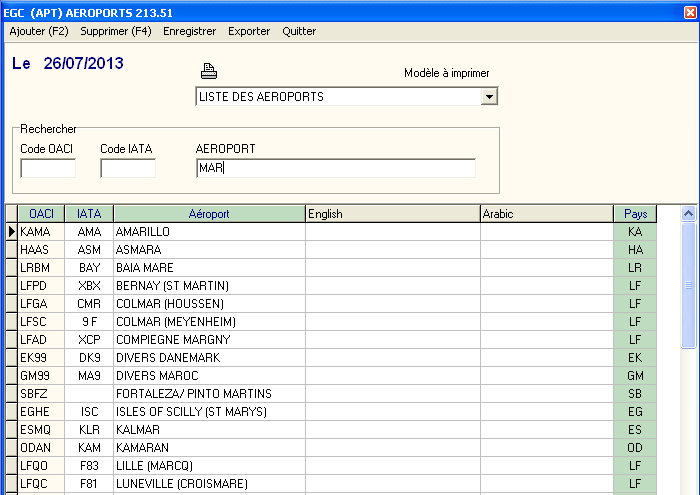Click Exporter in the menu bar
The image size is (700, 495).
click(x=249, y=31)
